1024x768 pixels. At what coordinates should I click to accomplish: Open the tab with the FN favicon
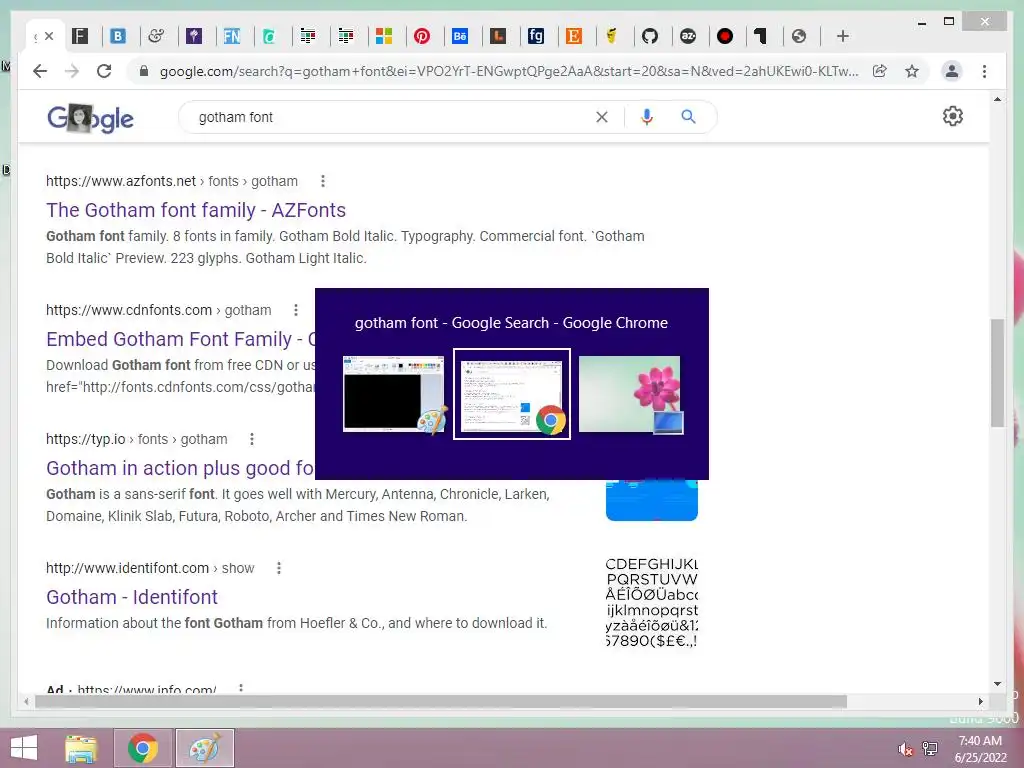[232, 36]
